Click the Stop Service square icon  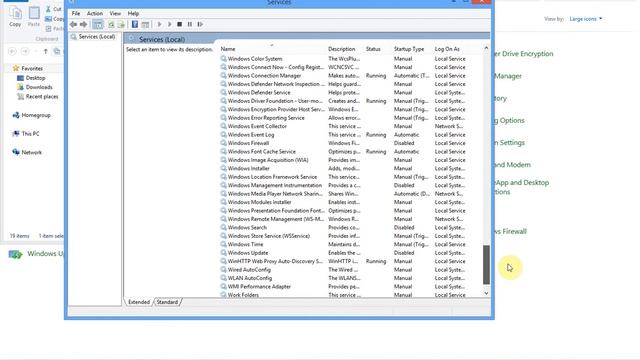coord(180,24)
